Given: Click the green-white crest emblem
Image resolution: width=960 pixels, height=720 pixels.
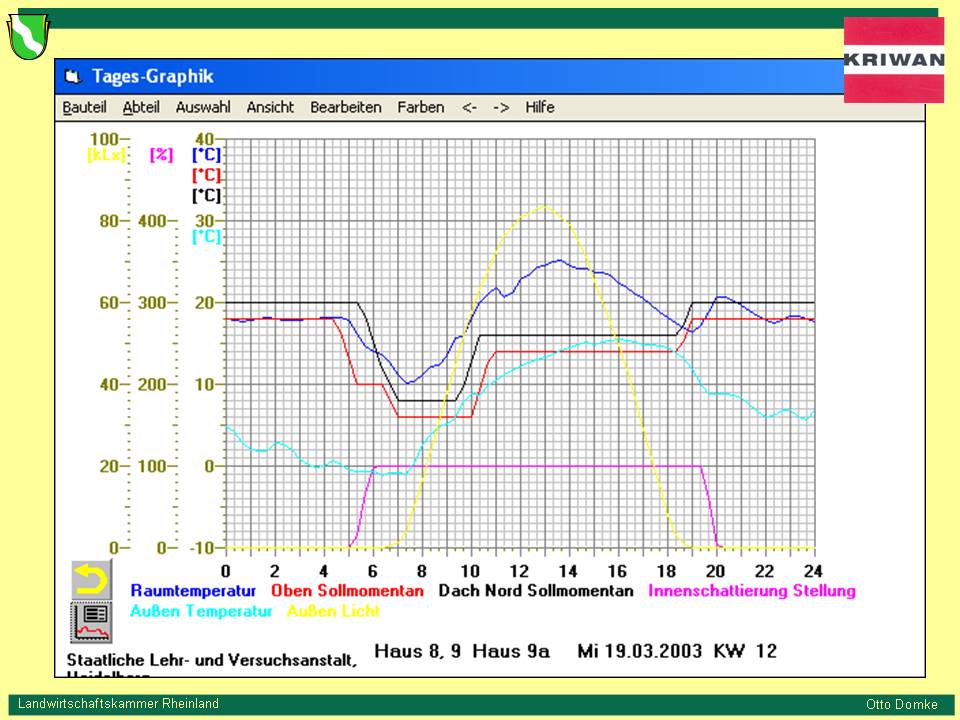Looking at the screenshot, I should [x=29, y=36].
